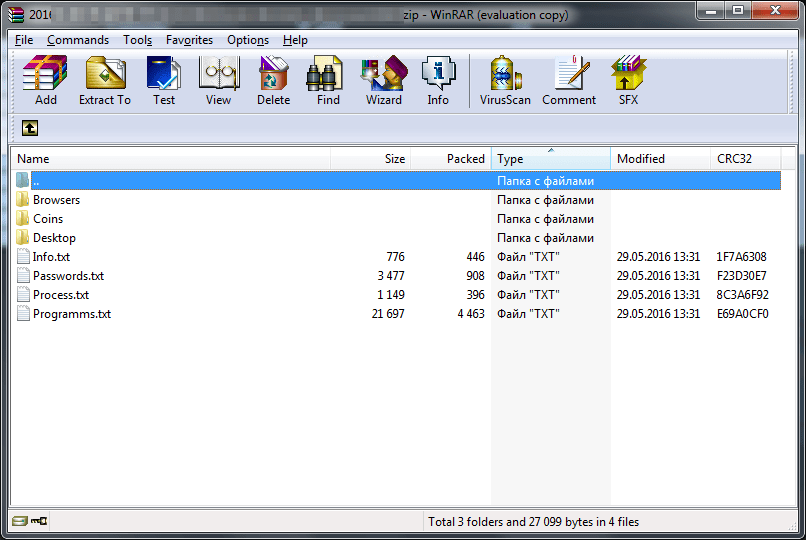Image resolution: width=806 pixels, height=540 pixels.
Task: Click size value 21 697
Action: coord(388,314)
